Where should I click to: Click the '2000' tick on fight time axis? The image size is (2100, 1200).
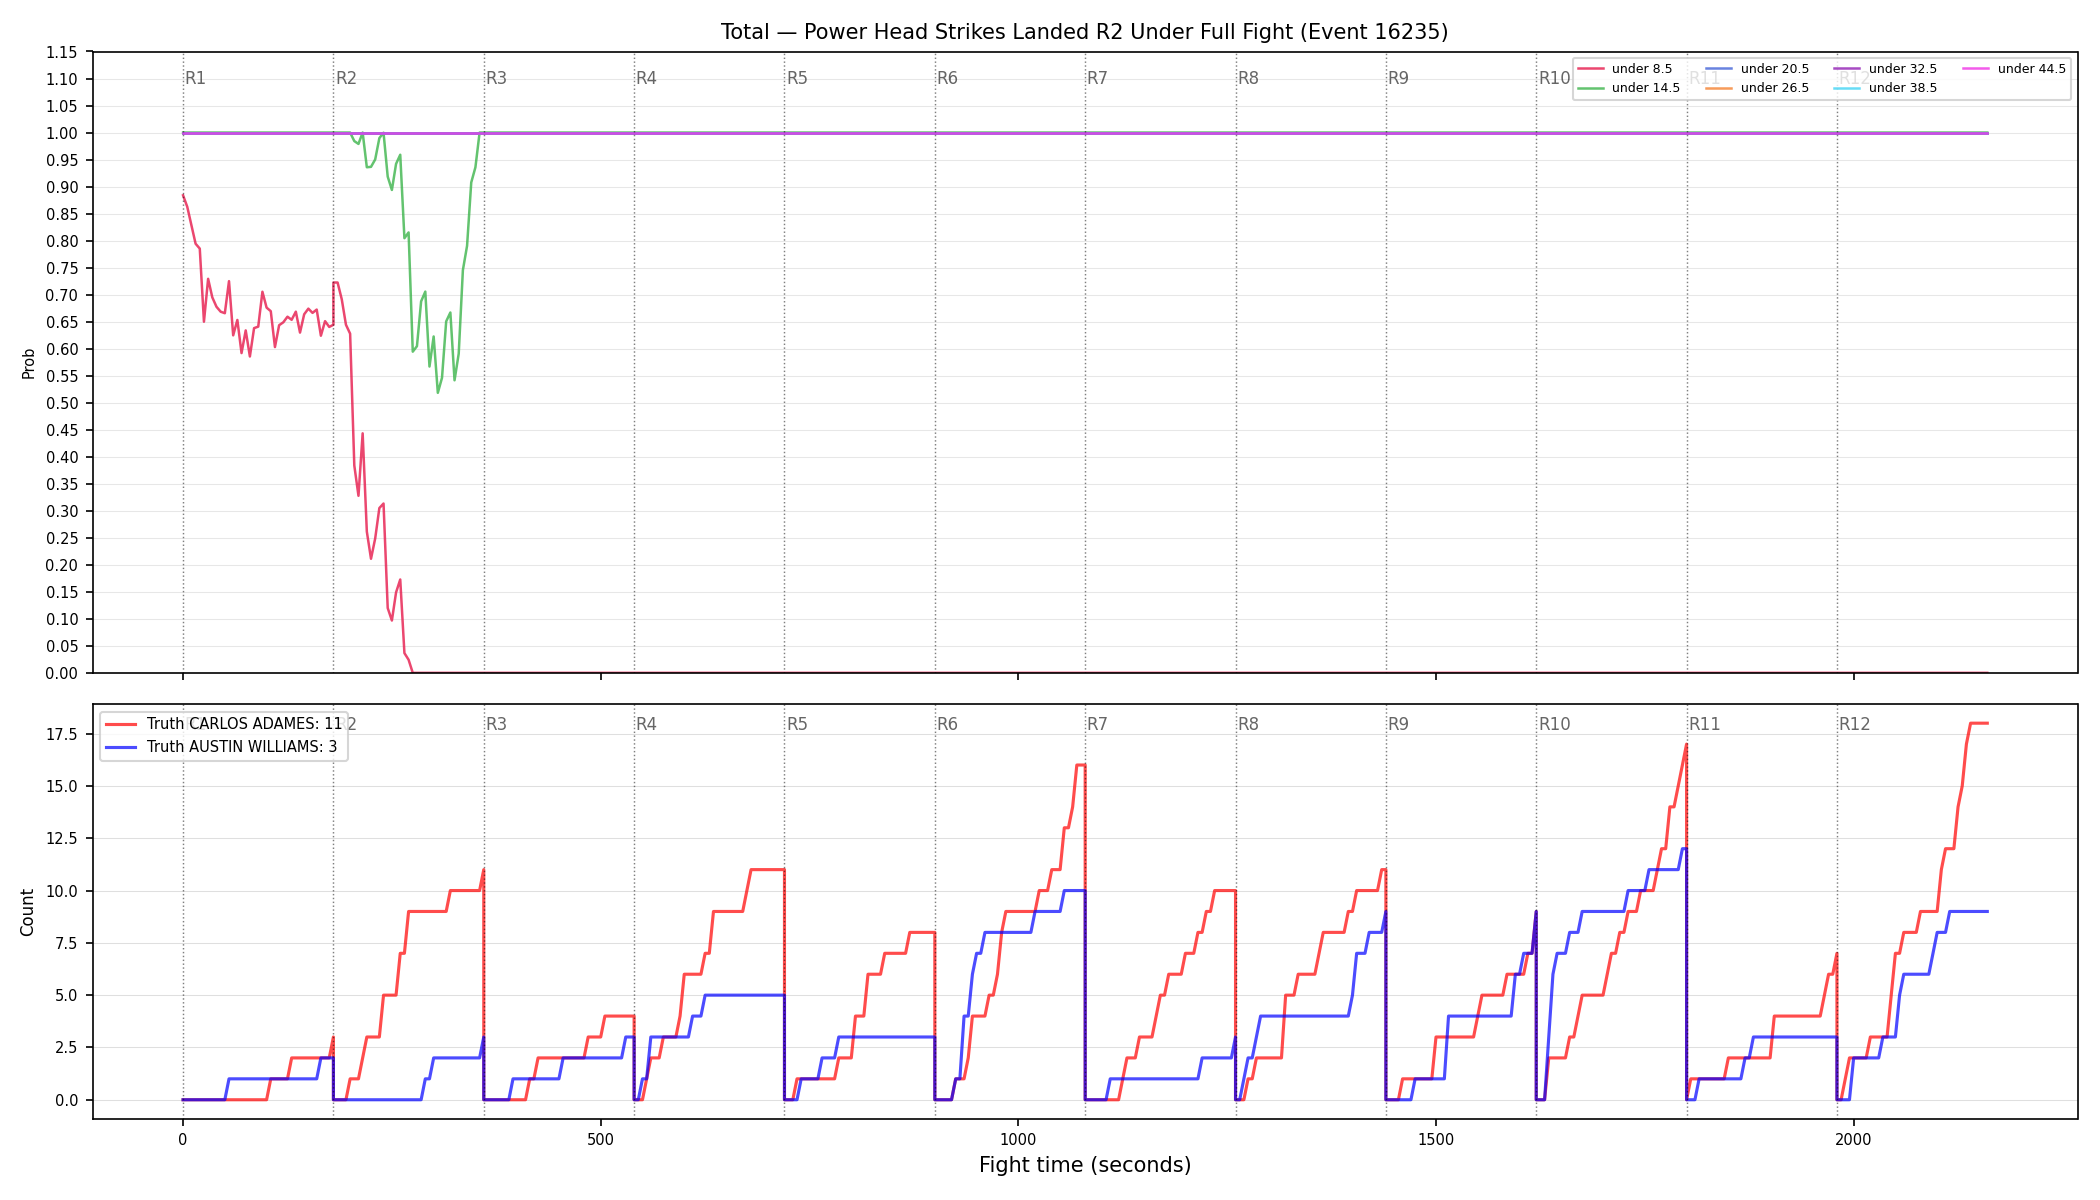point(1853,1139)
